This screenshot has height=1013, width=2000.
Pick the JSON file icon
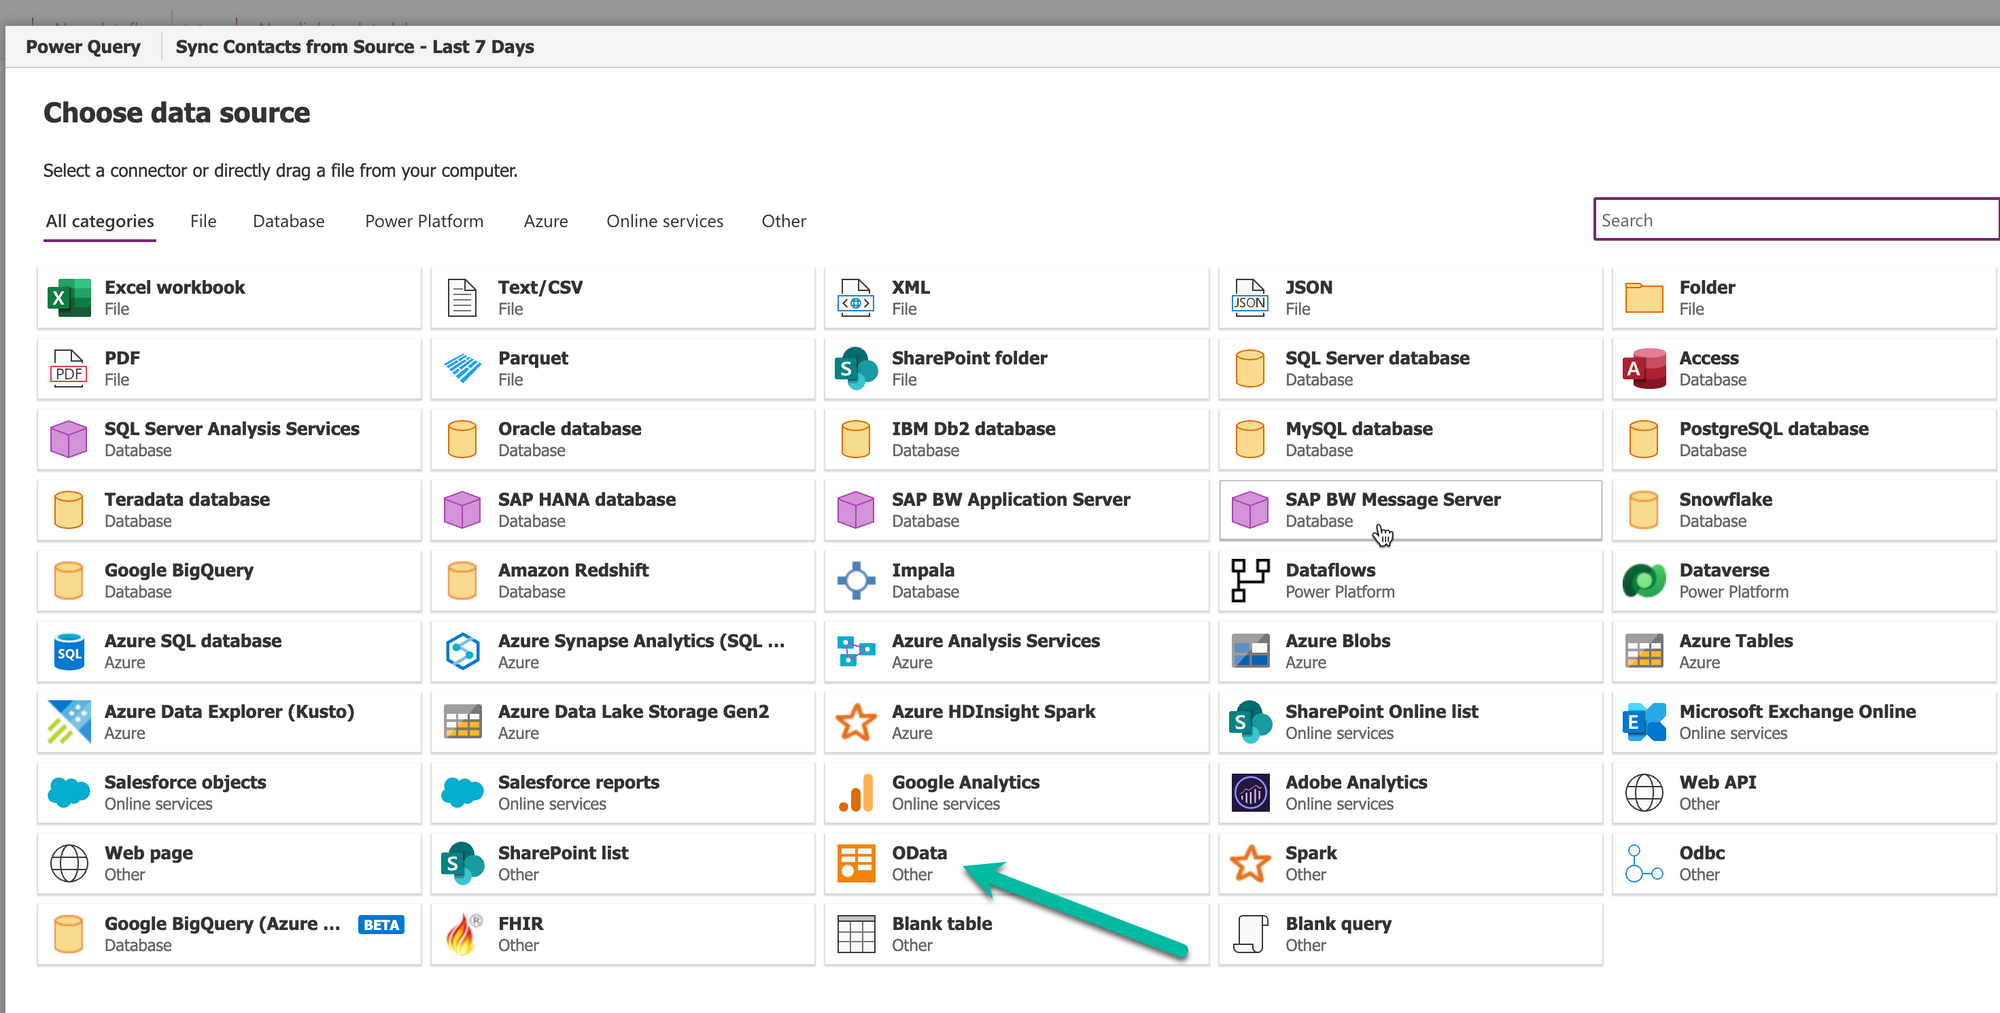click(x=1250, y=298)
